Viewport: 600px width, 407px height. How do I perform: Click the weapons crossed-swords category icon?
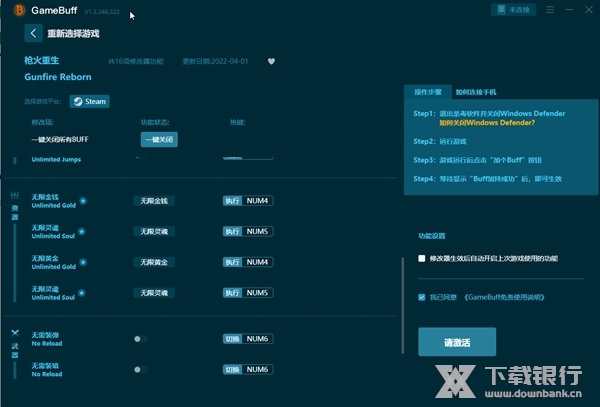click(15, 334)
